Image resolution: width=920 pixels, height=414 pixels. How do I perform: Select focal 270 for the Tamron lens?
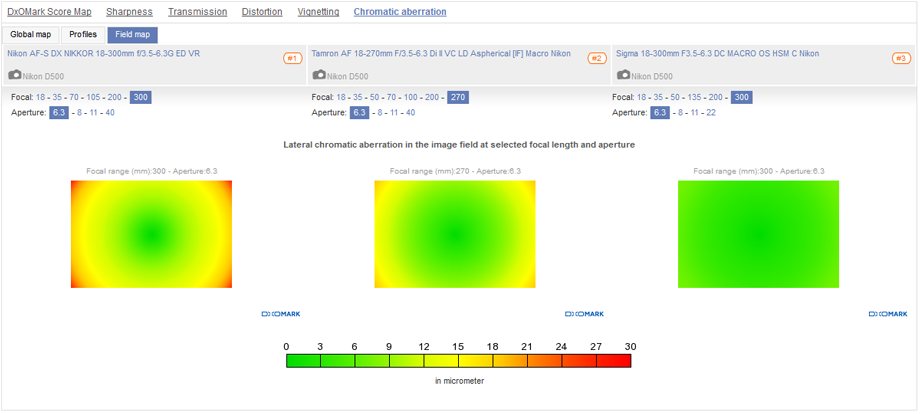coord(458,97)
